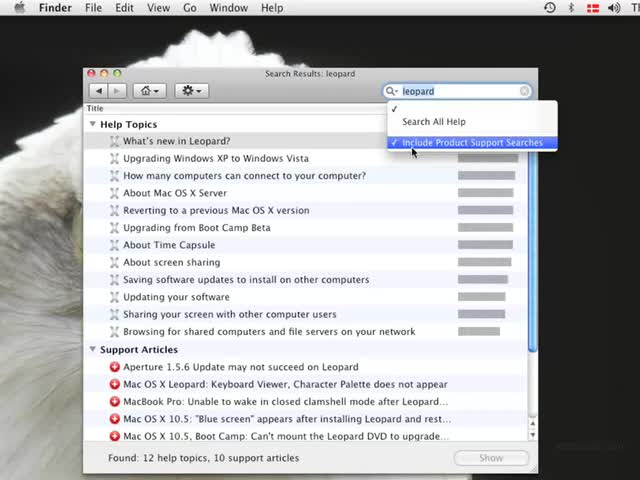Screen dimensions: 640x480
Task: Click the yellow minimize window button
Action: (104, 73)
